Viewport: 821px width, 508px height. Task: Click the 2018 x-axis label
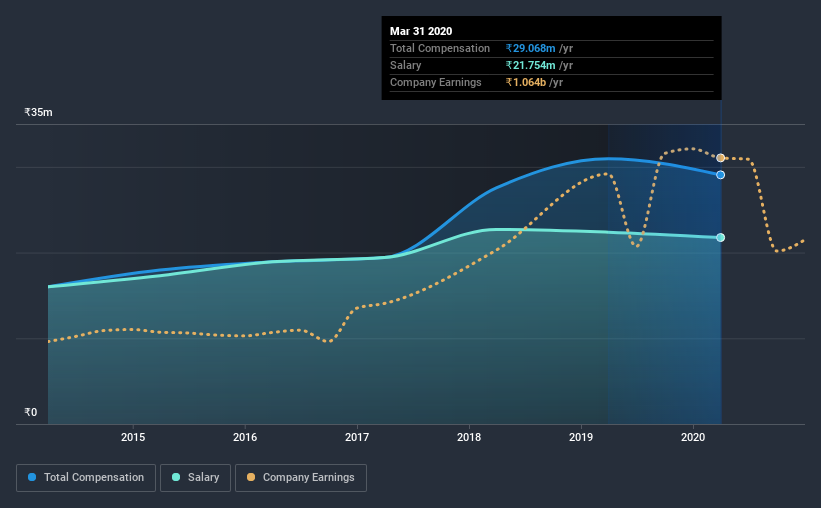tap(469, 437)
